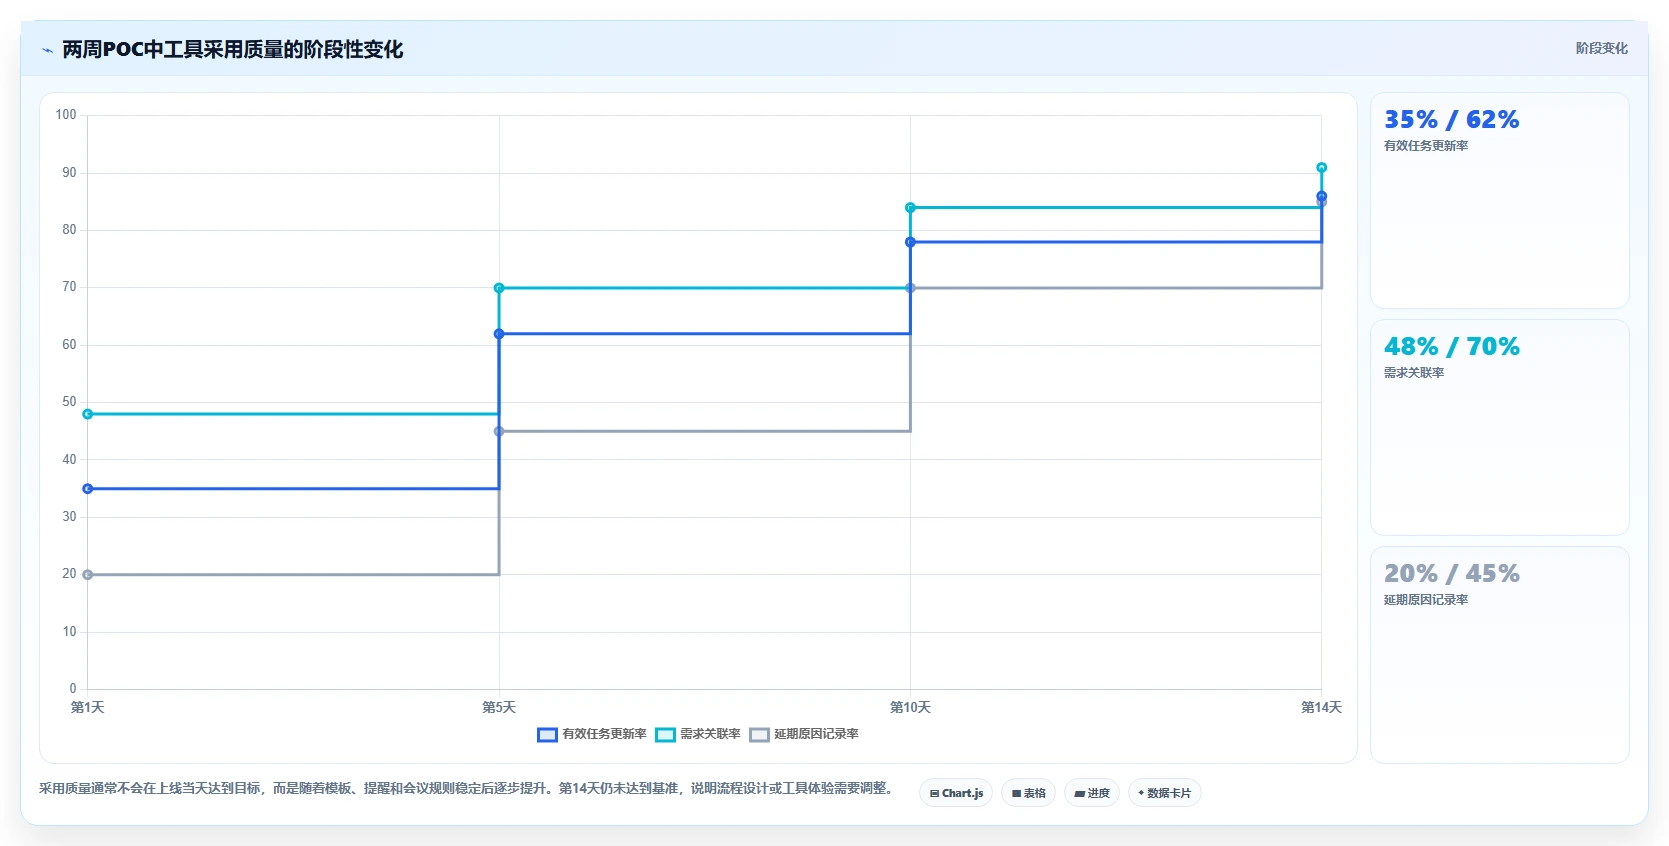Click the footnote text starting 采用质量通常不会
Viewport: 1669px width, 846px height.
point(467,788)
